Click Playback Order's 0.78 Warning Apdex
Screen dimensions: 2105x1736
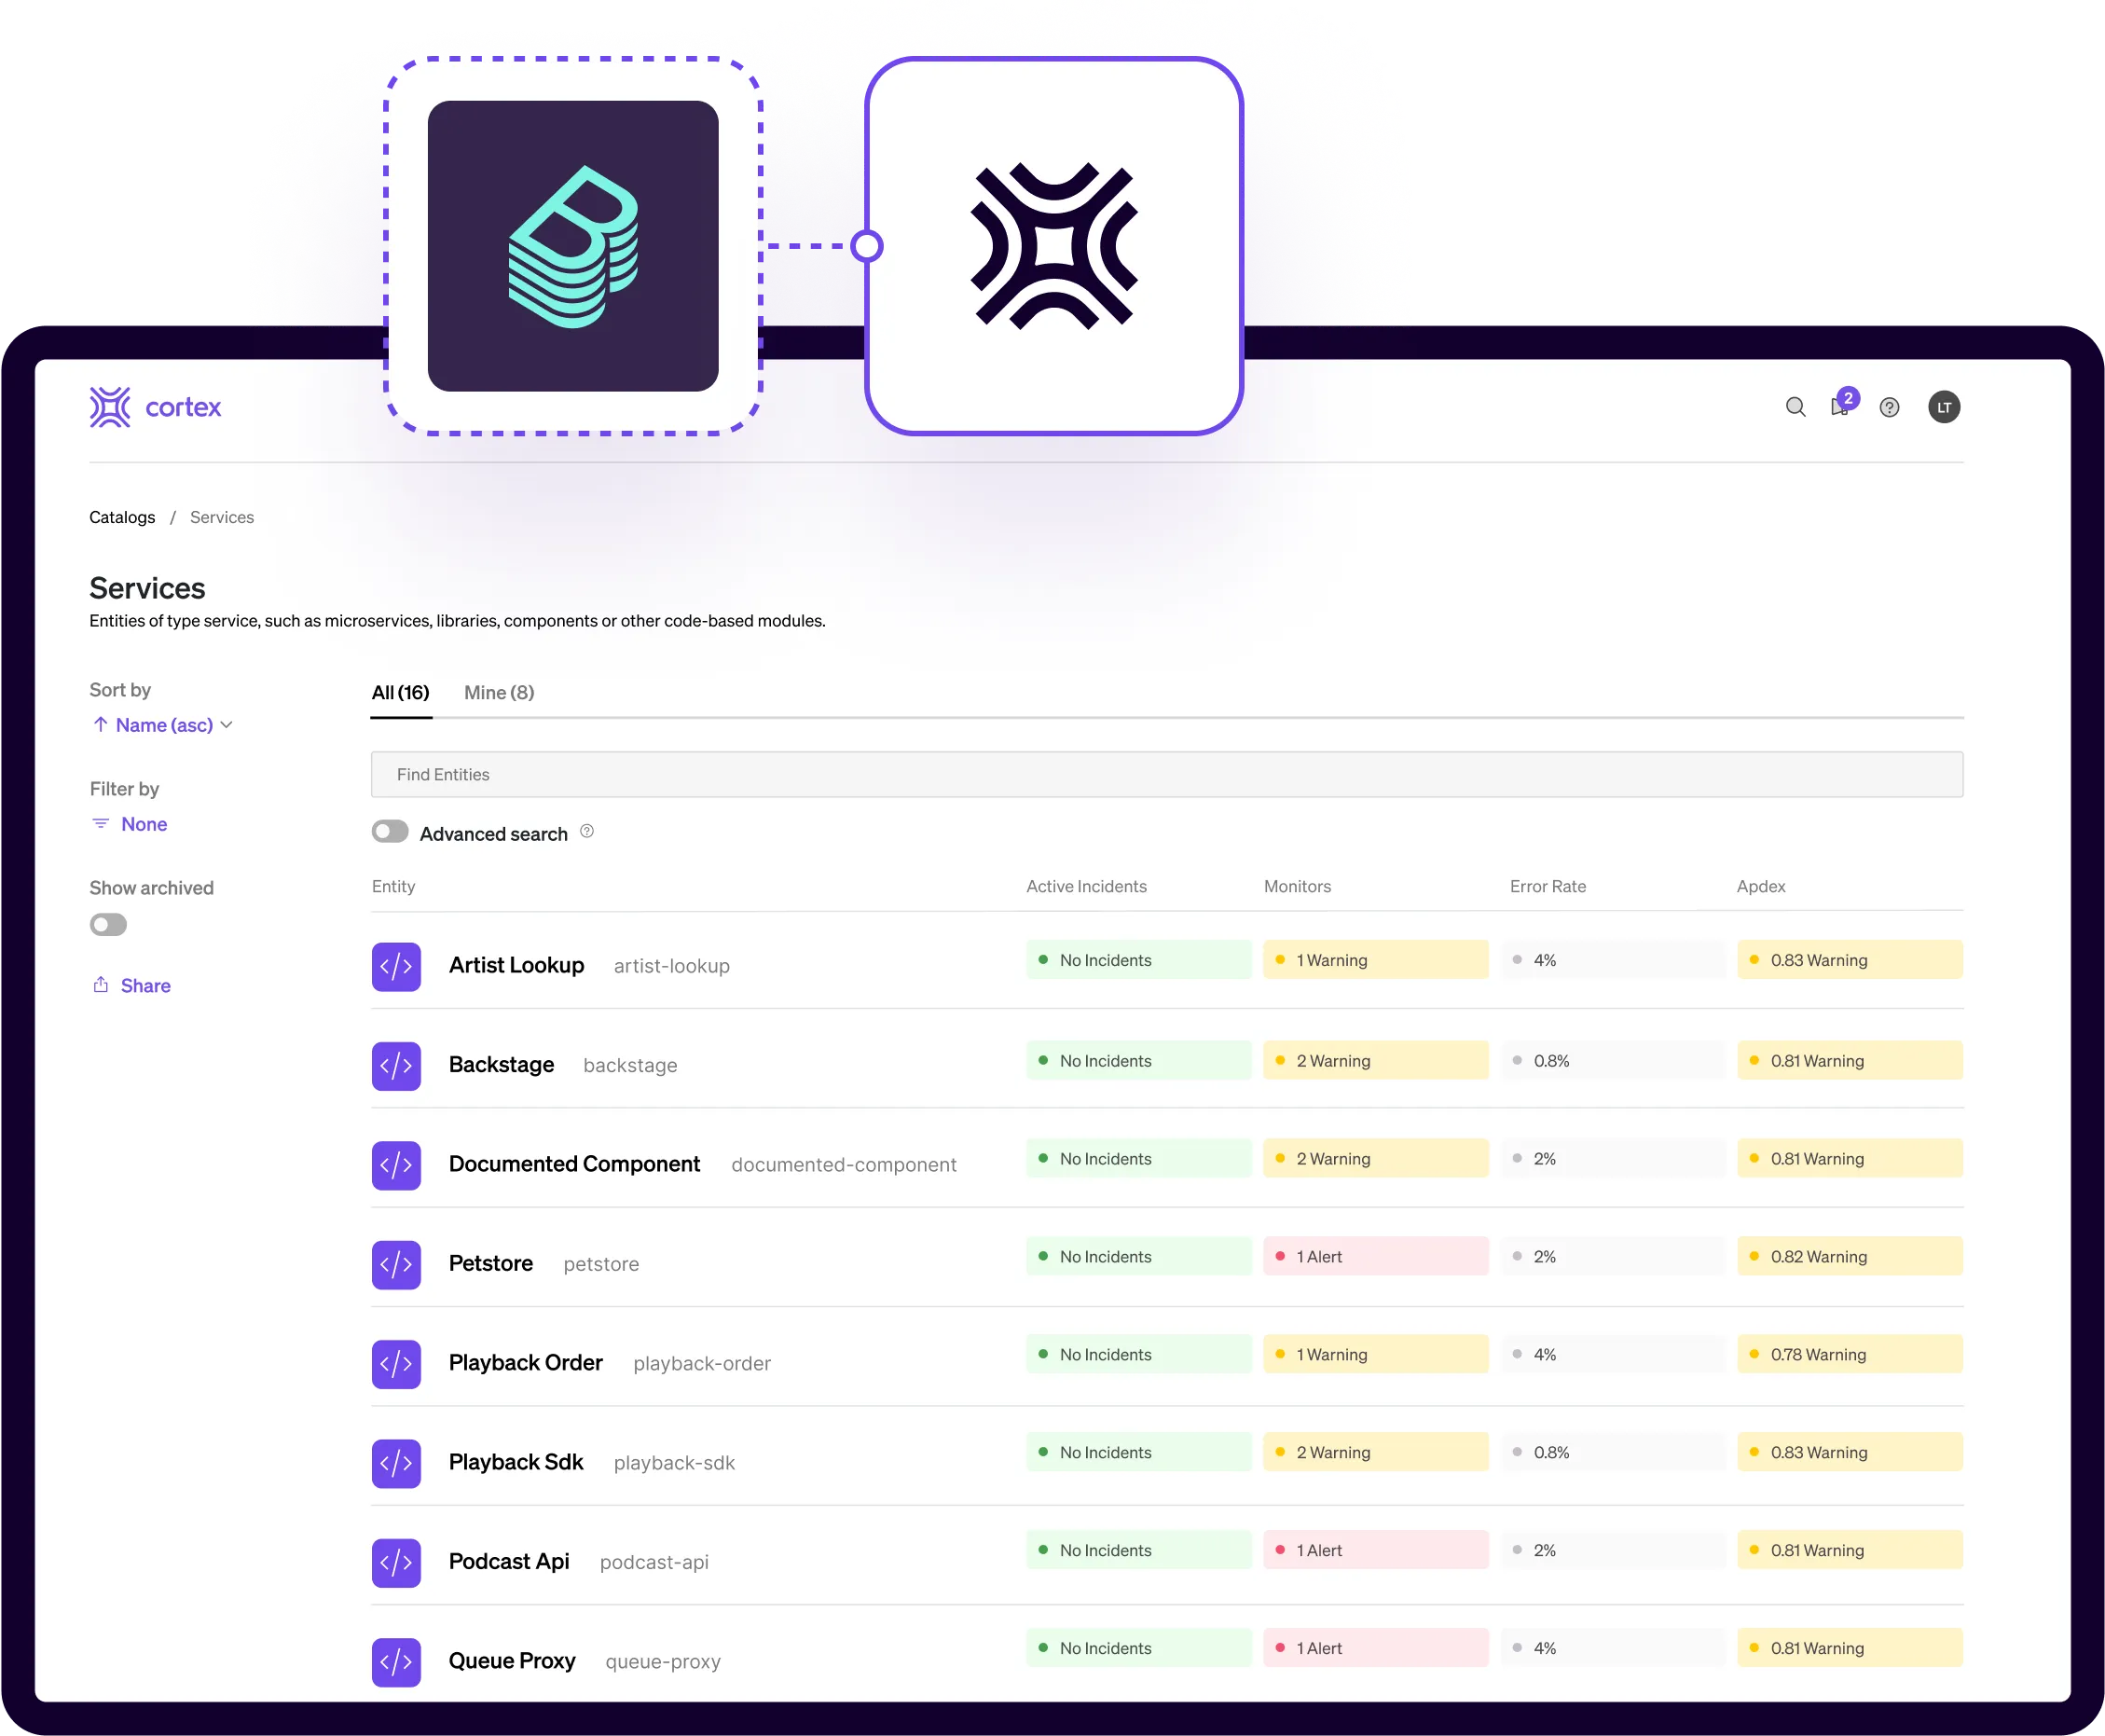click(1849, 1354)
